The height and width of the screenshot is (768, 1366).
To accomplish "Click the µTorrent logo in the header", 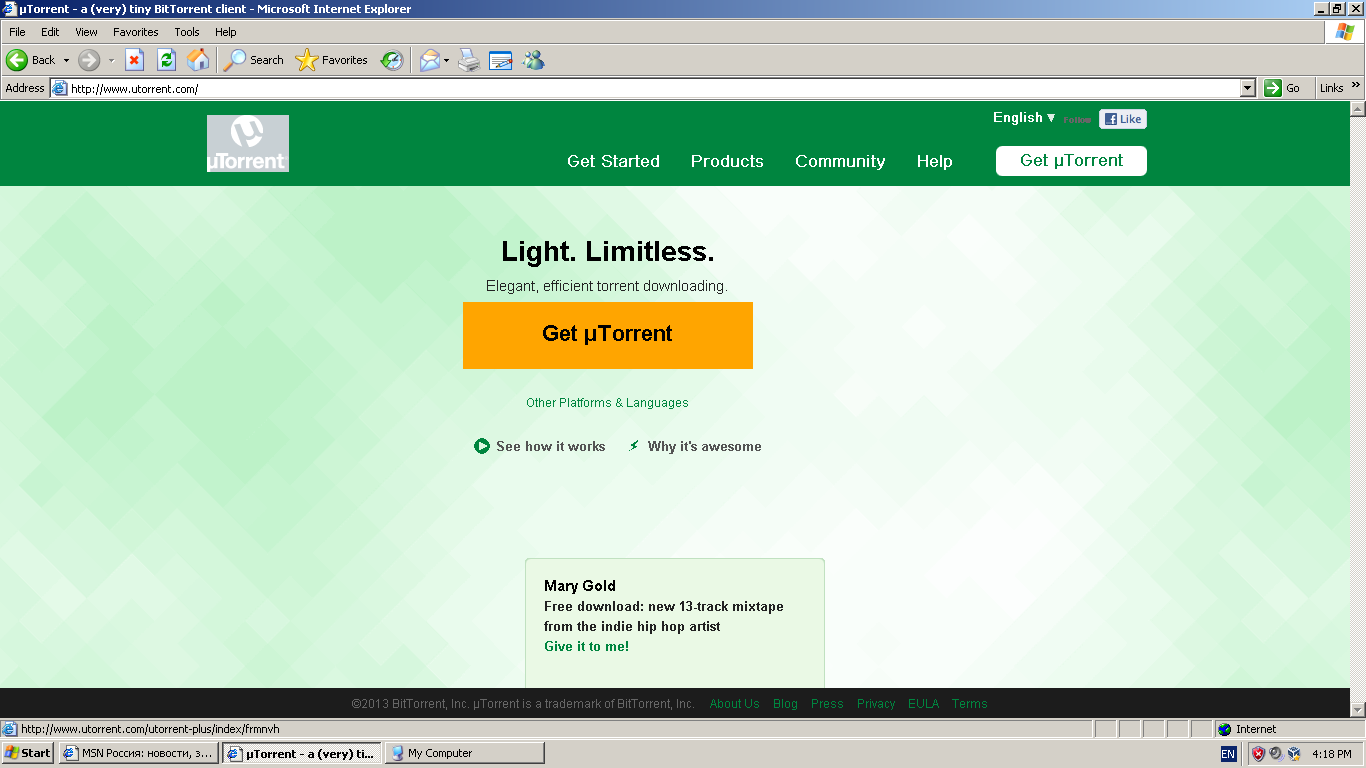I will tap(248, 143).
